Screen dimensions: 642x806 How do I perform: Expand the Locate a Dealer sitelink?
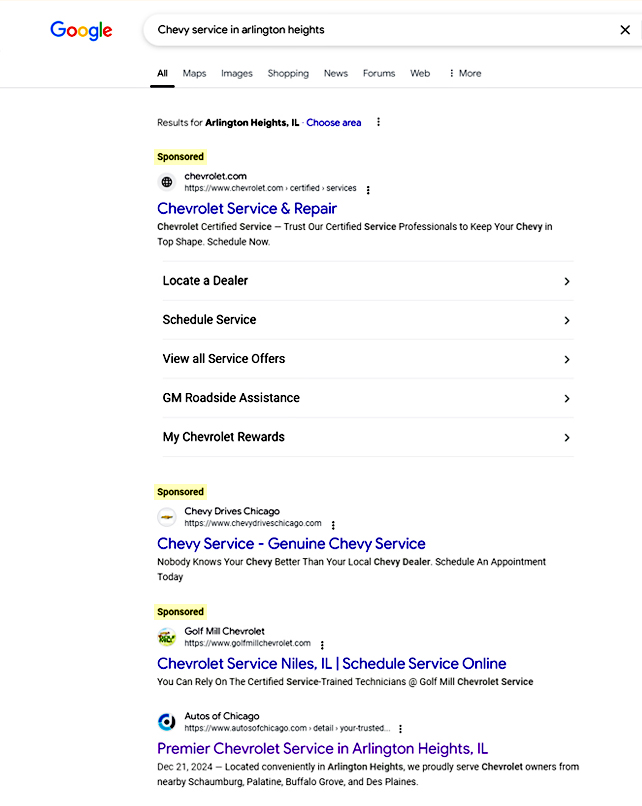pyautogui.click(x=567, y=281)
